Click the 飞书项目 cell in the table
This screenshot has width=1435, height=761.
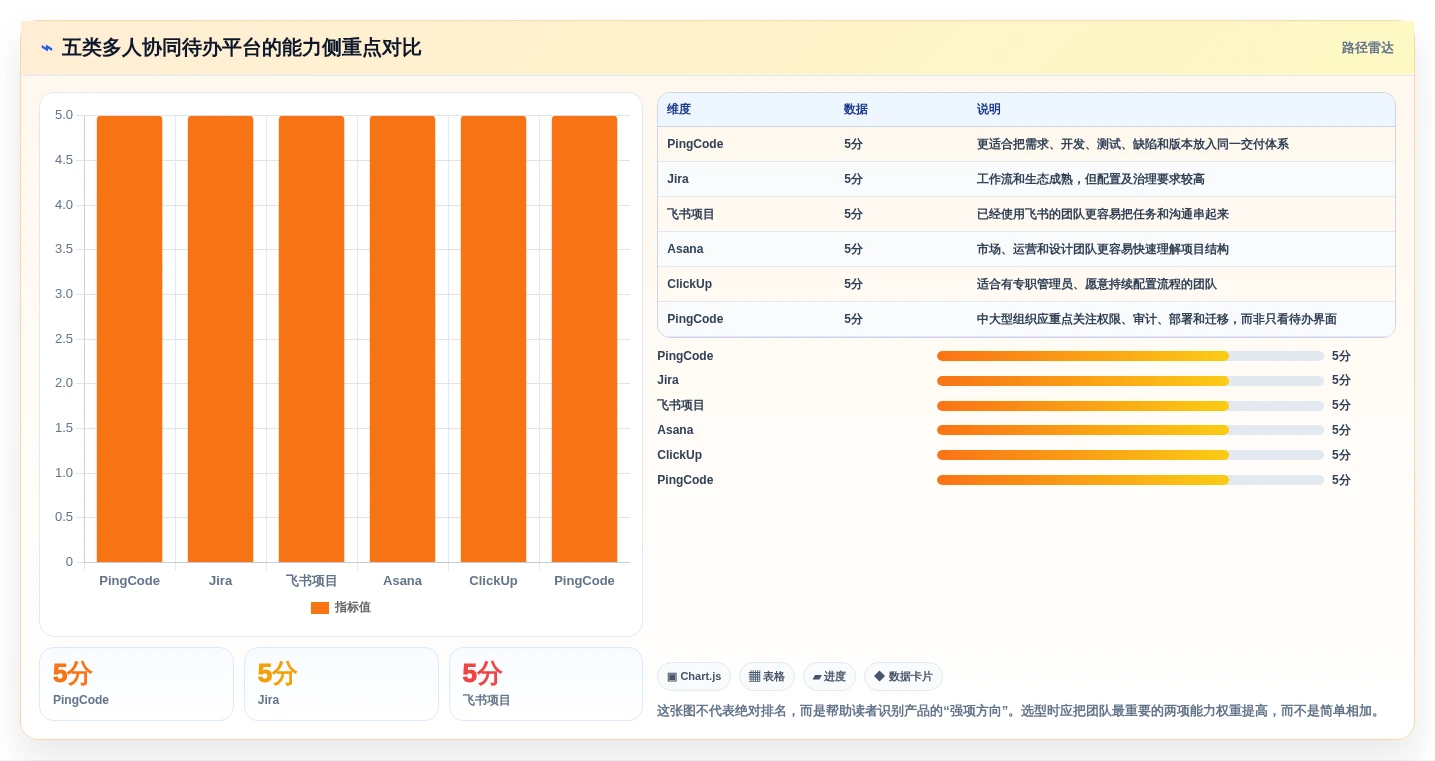point(691,214)
